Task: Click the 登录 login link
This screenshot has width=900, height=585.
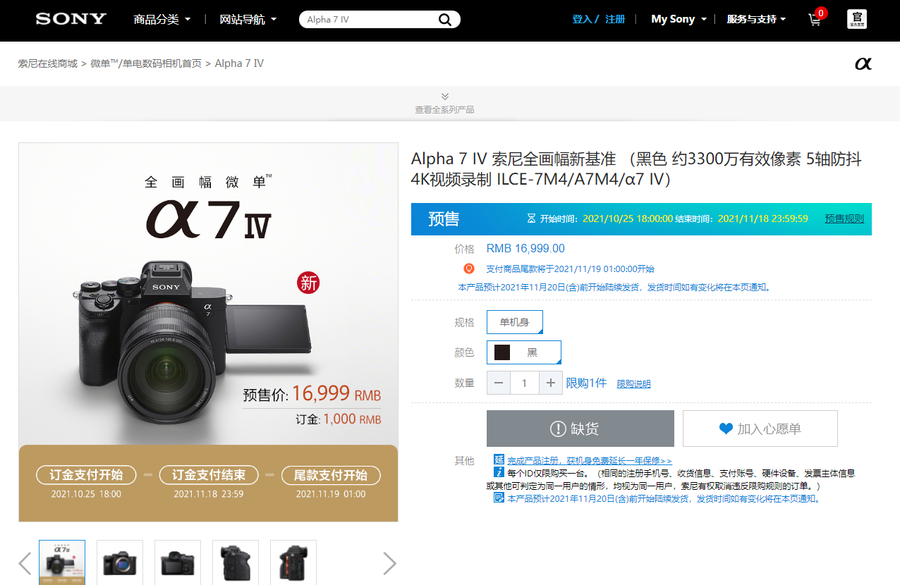Action: 582,19
